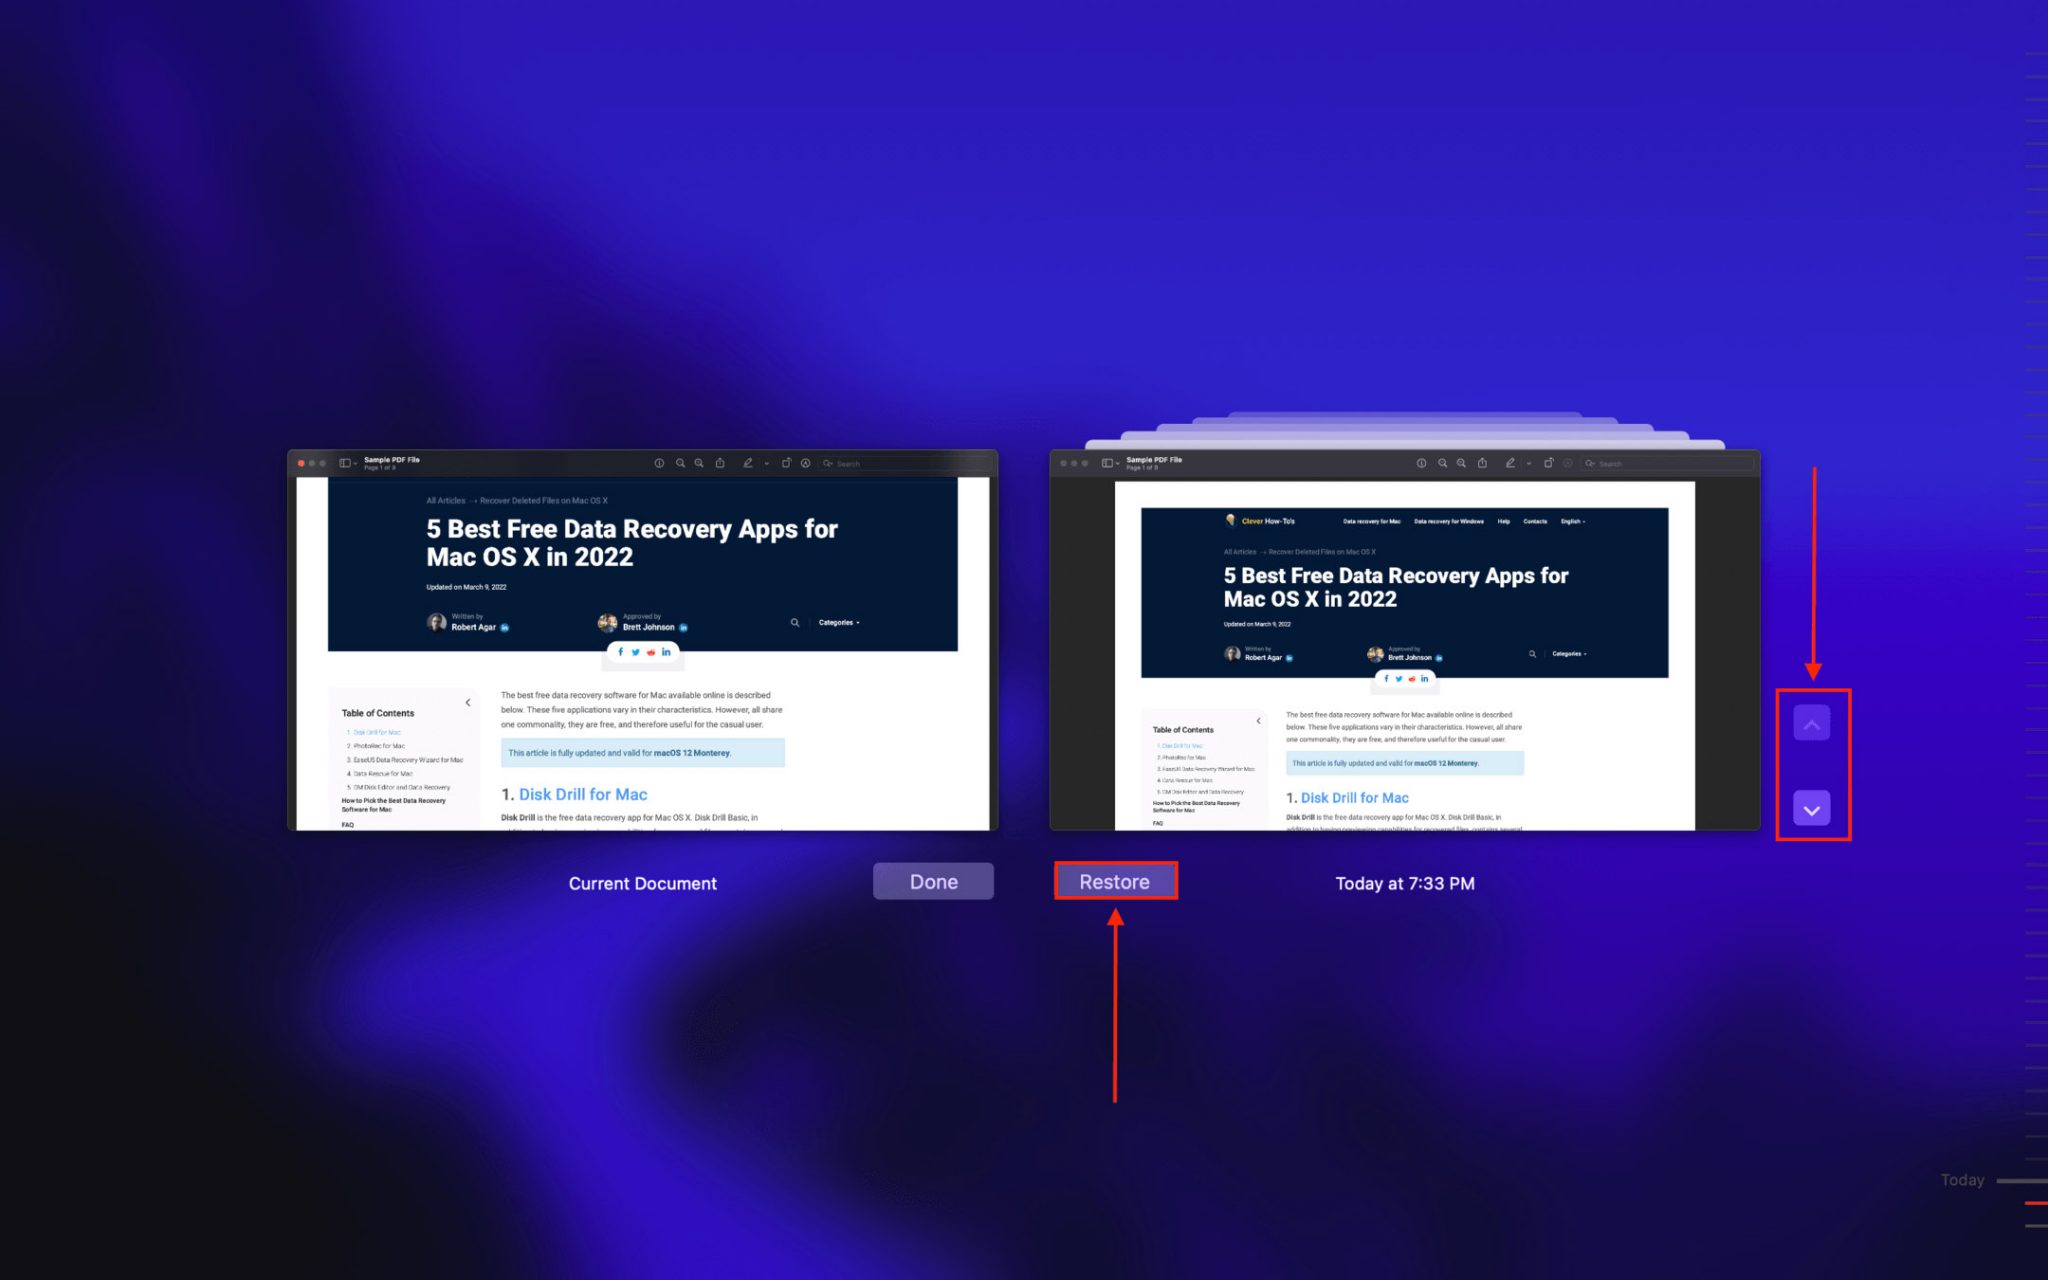Screen dimensions: 2048x1280
Task: Click Done to exit version comparison
Action: [x=933, y=882]
